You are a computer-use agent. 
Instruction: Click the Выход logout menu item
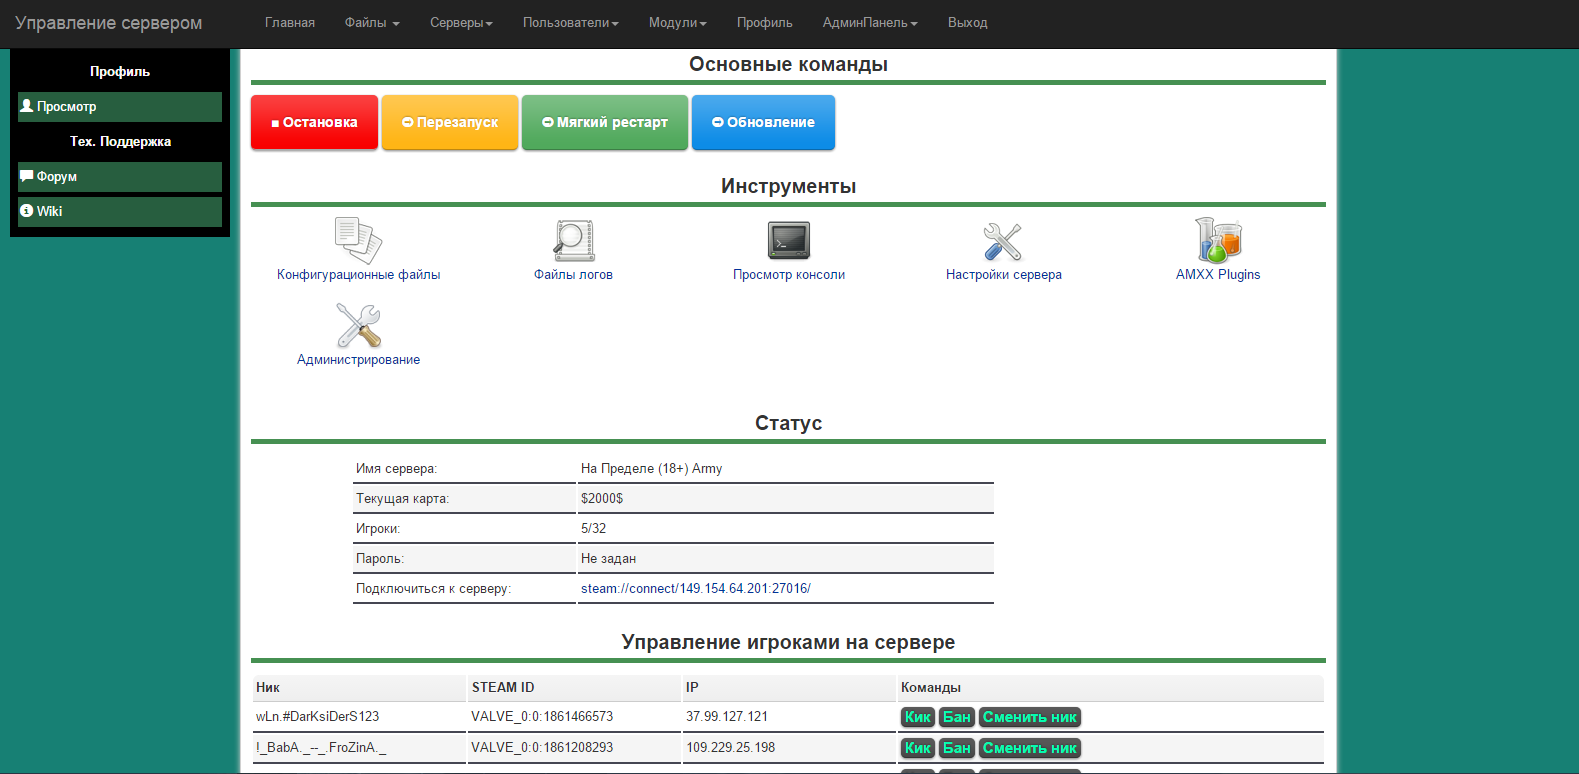(x=967, y=23)
